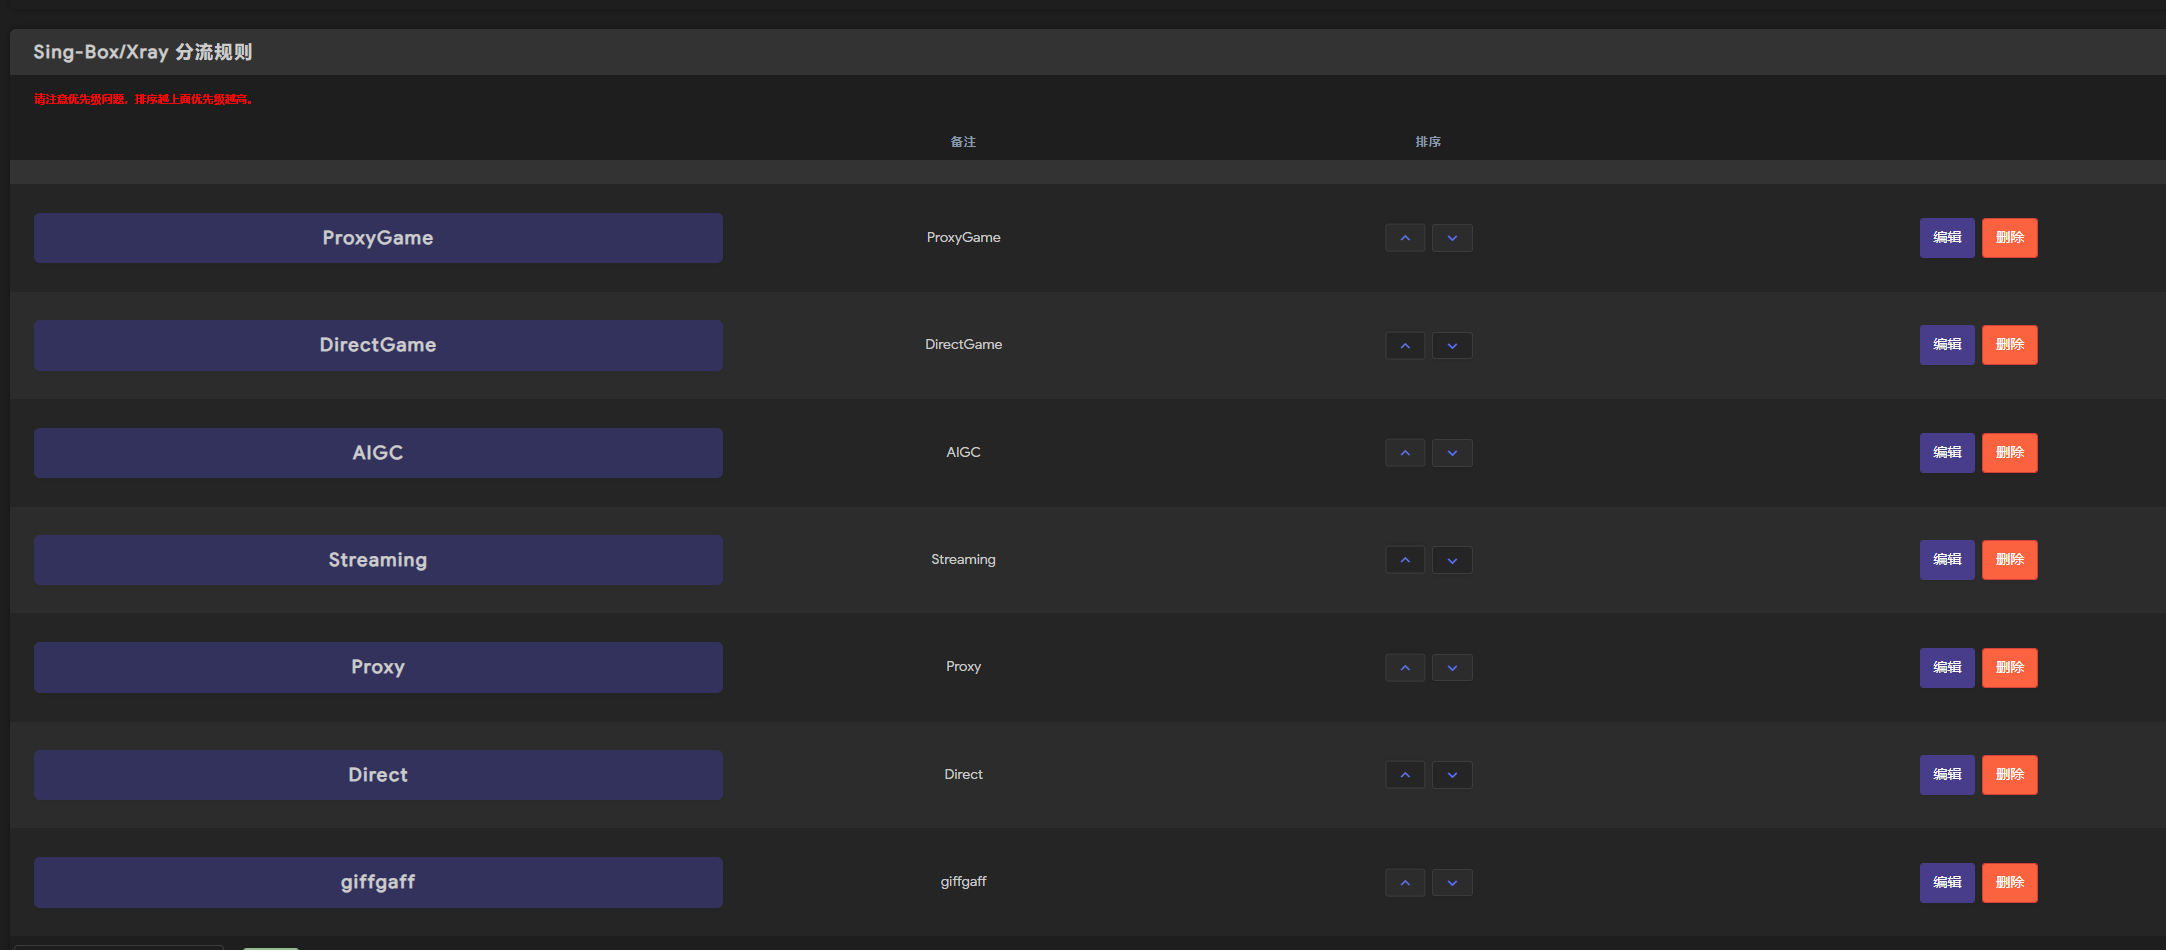Delete the AIGC rule

(x=2009, y=453)
